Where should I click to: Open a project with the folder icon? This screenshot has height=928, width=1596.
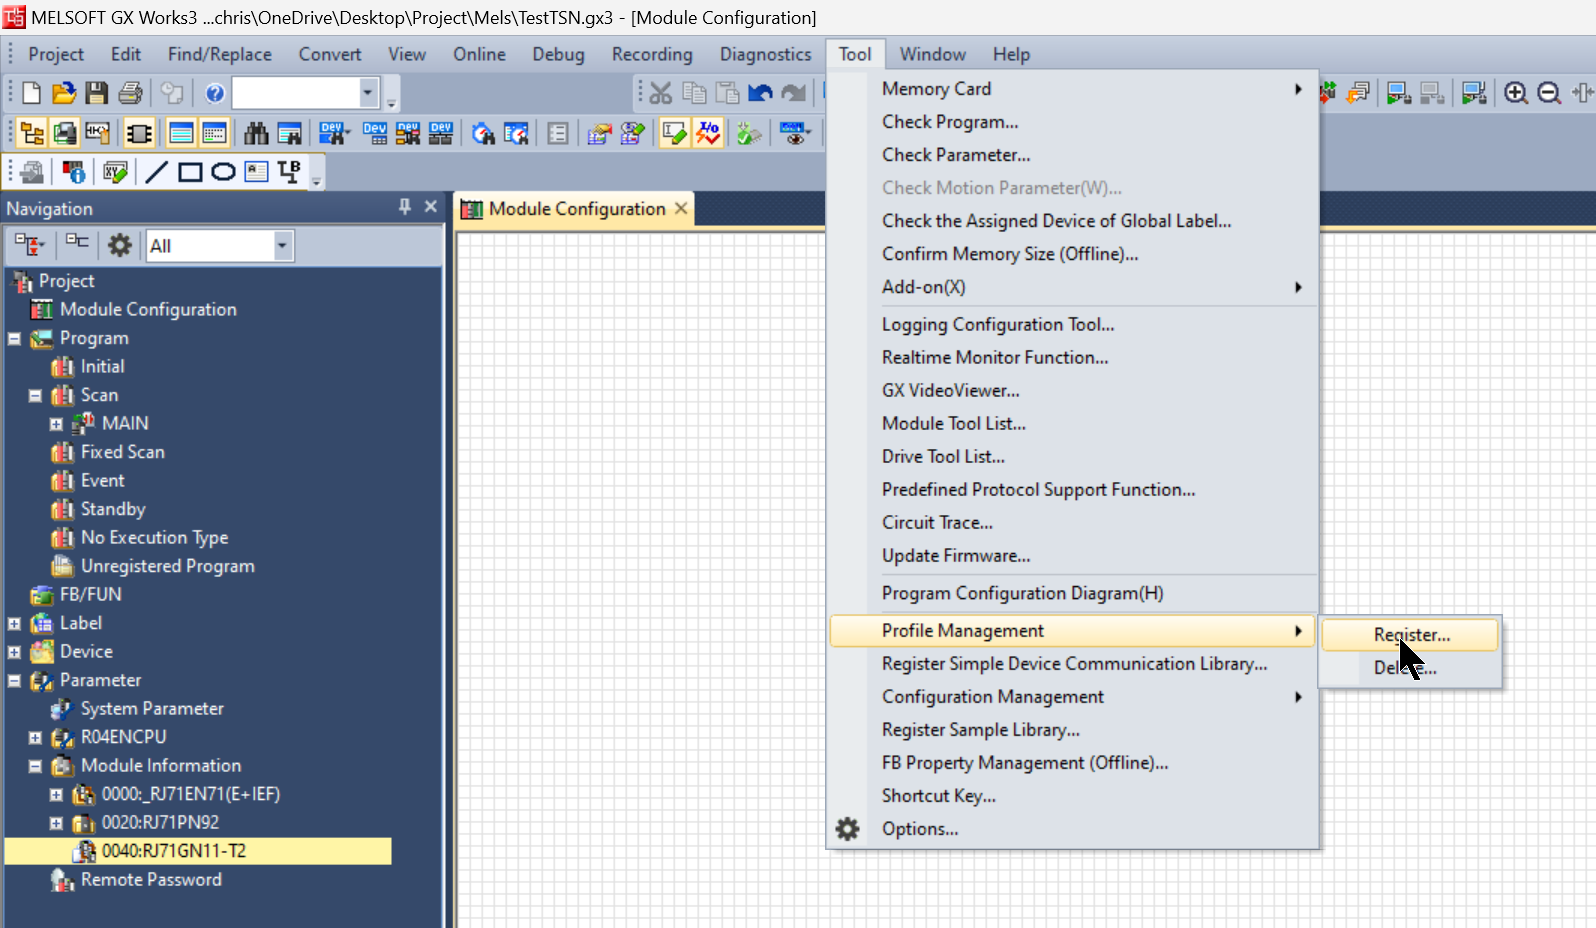64,93
